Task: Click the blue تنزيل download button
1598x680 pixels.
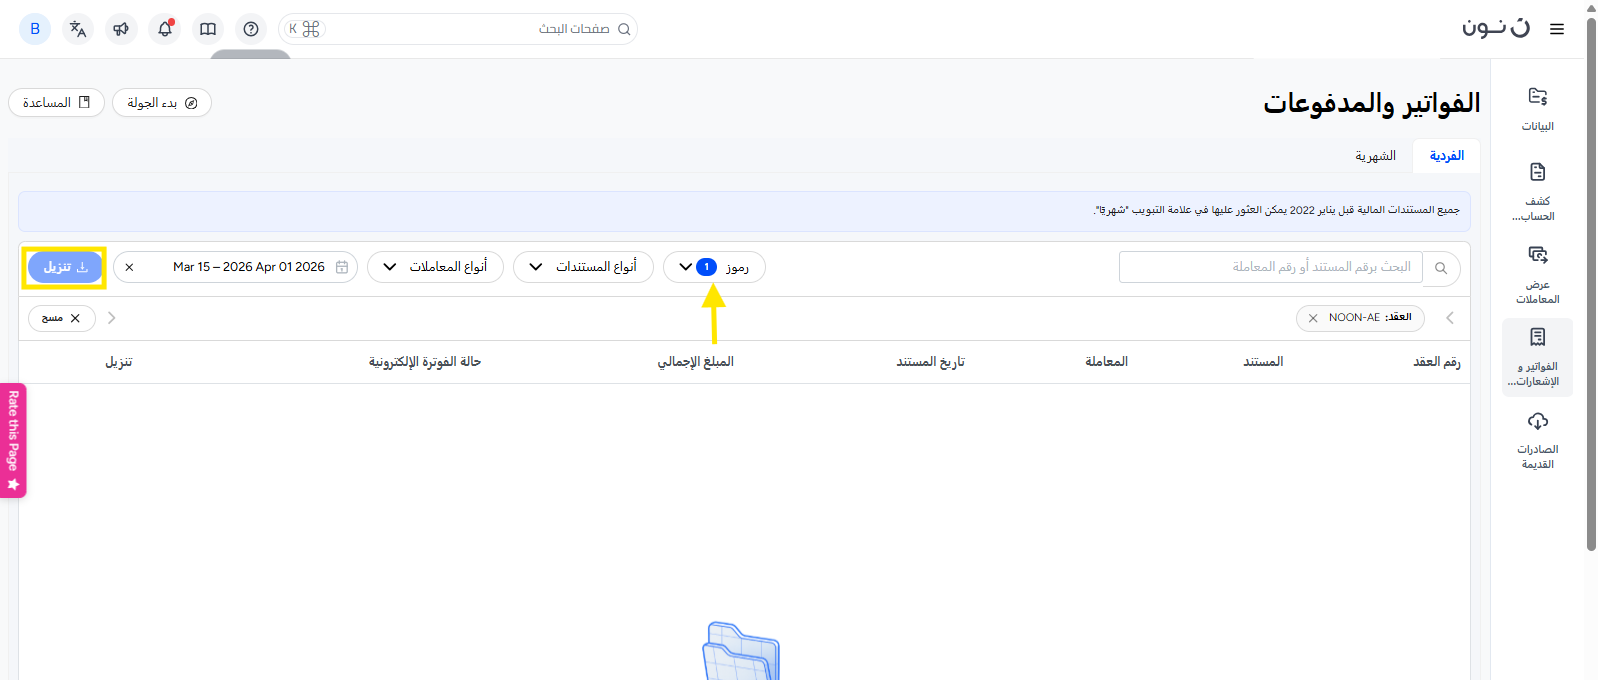Action: 65,267
